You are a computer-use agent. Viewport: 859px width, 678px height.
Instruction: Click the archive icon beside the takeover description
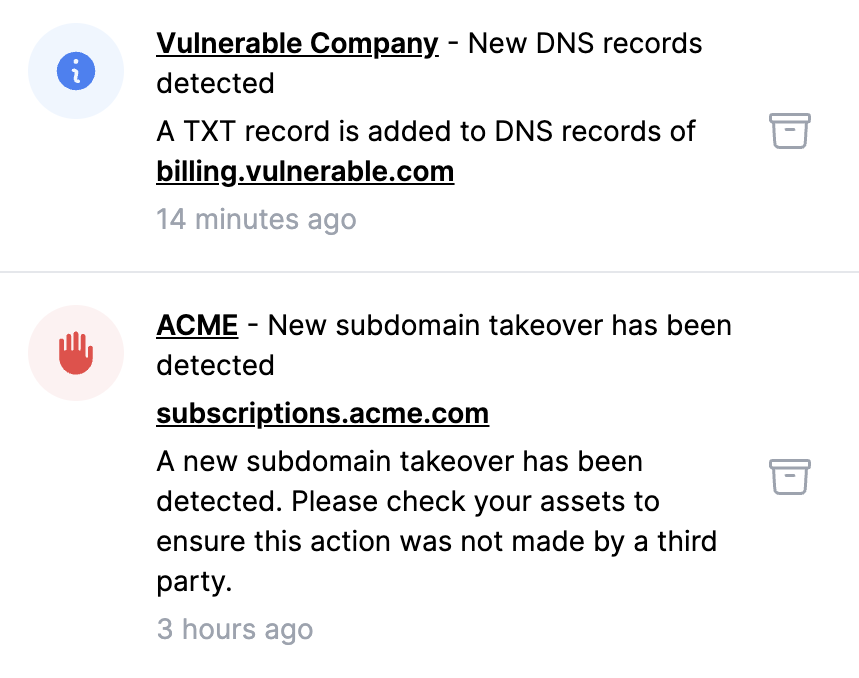click(789, 477)
